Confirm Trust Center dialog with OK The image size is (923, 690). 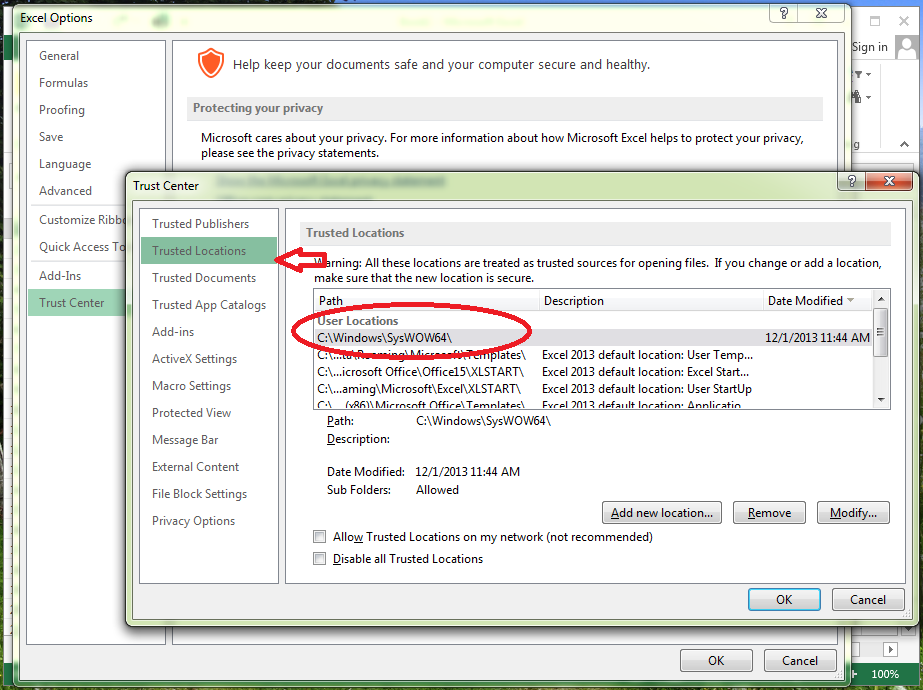coord(784,600)
